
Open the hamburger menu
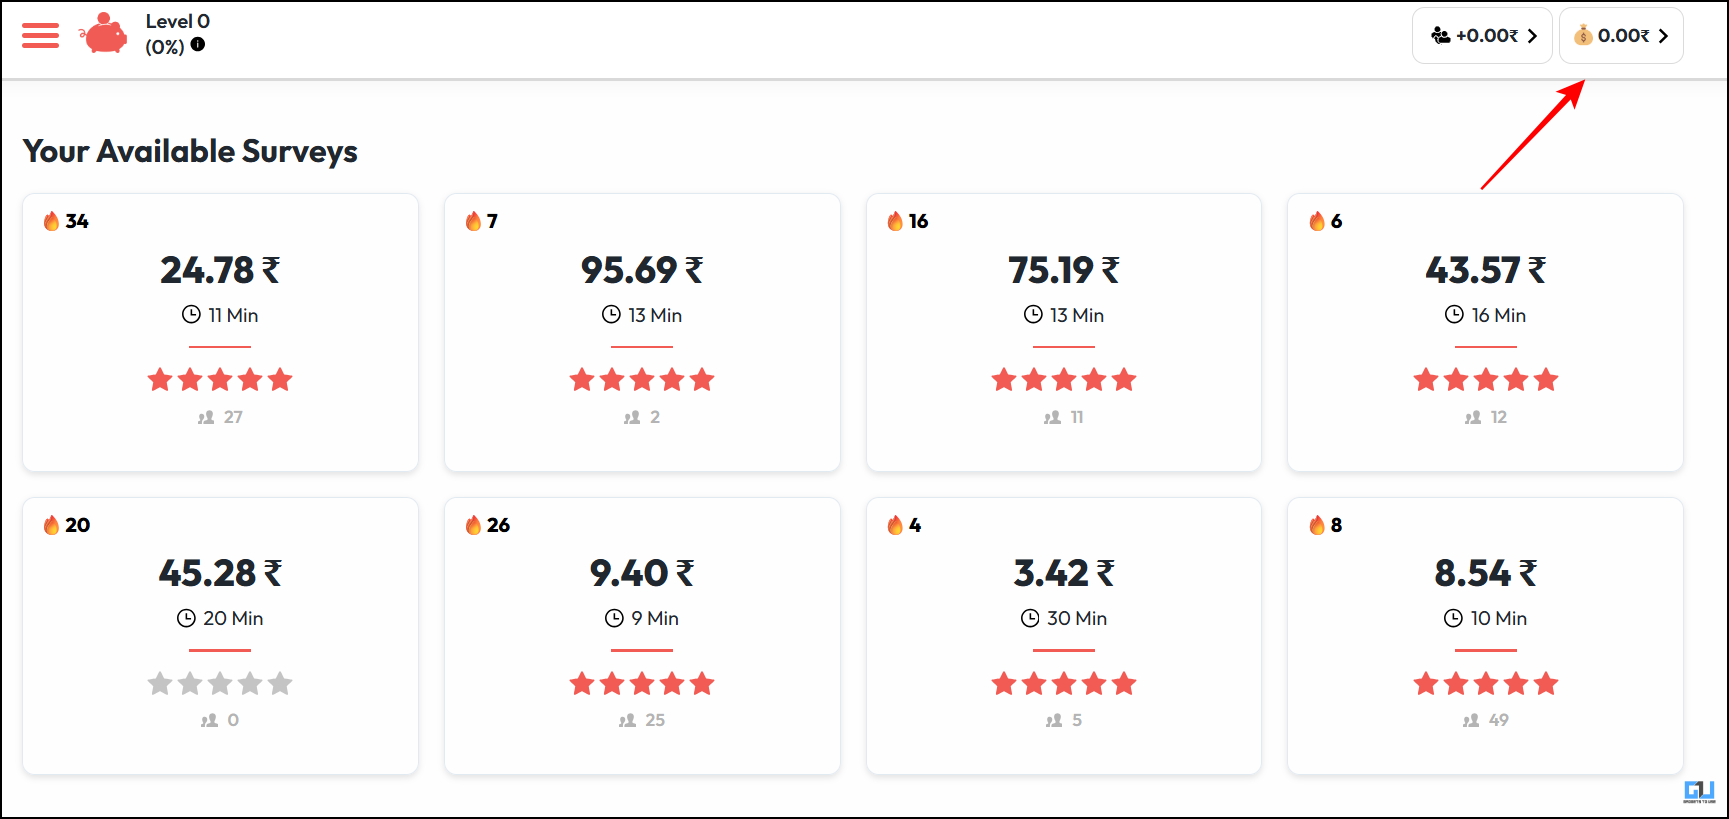tap(40, 35)
